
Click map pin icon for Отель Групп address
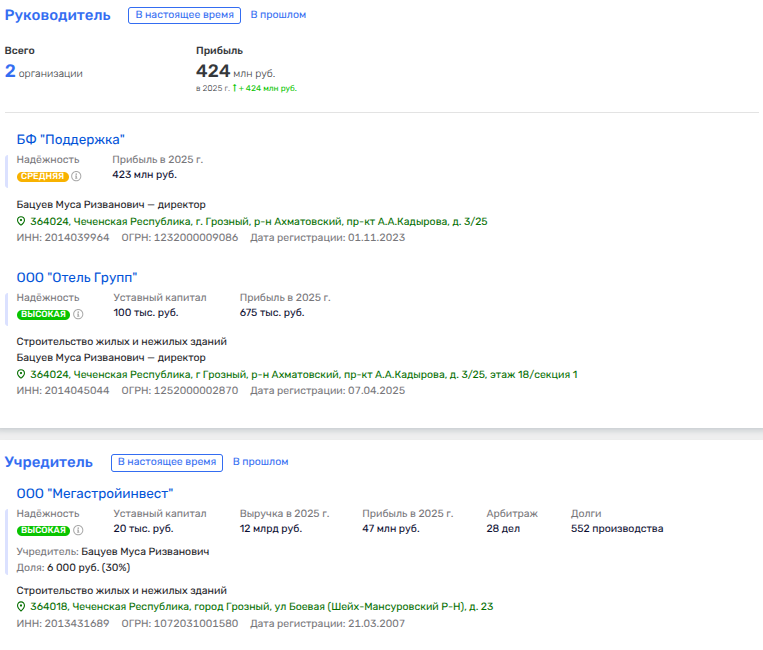coord(21,375)
